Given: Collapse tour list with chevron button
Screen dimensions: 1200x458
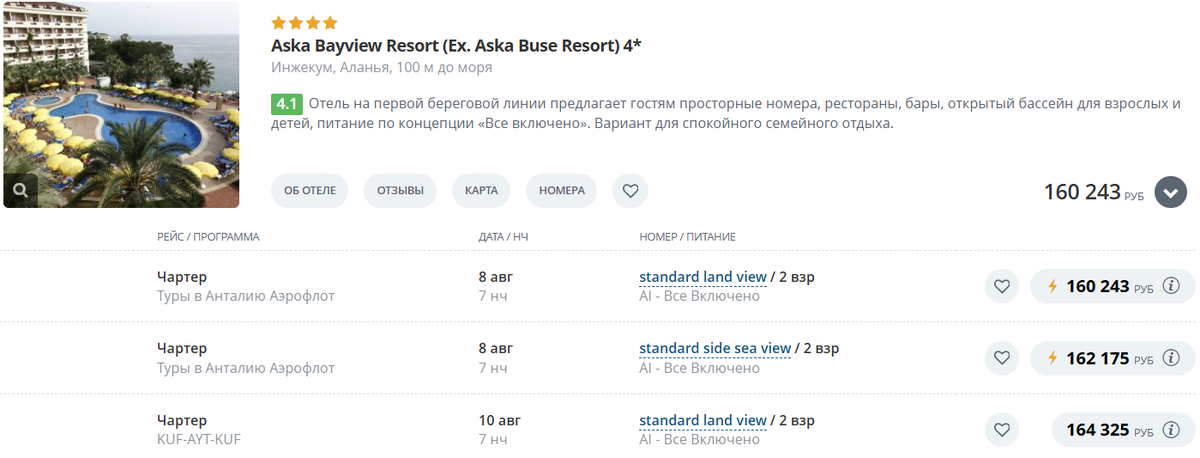Looking at the screenshot, I should [x=1170, y=192].
